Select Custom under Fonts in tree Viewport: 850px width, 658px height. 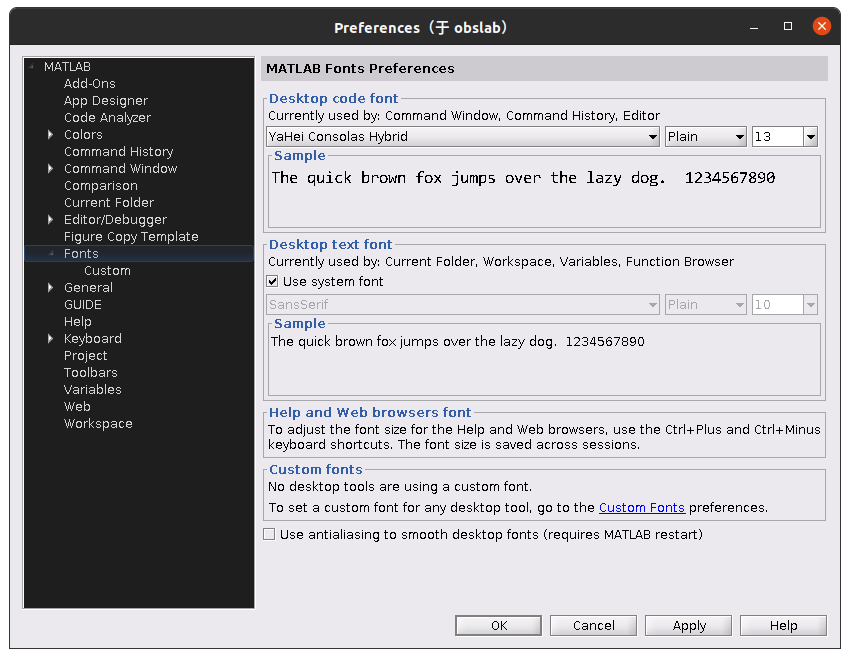[107, 270]
